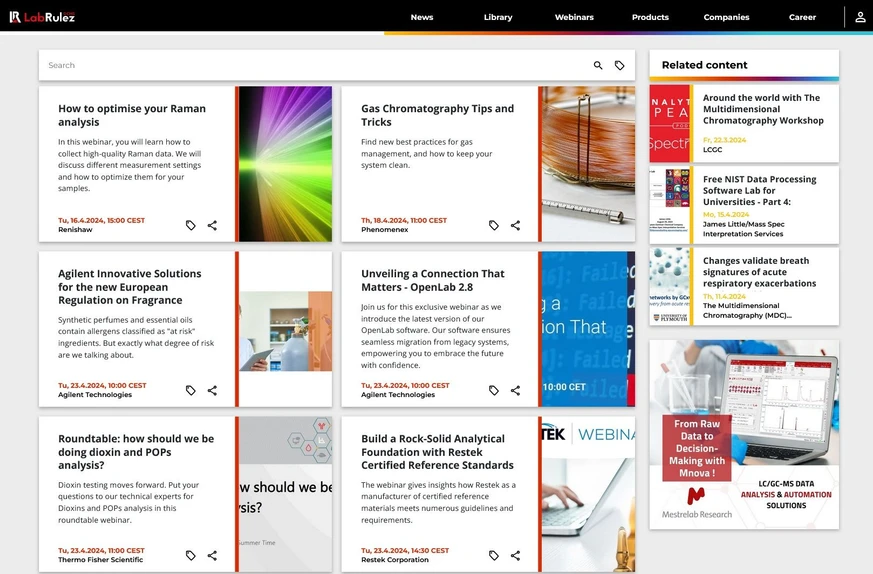This screenshot has height=574, width=873.
Task: Click the 'Related content' heading
Action: 704,65
